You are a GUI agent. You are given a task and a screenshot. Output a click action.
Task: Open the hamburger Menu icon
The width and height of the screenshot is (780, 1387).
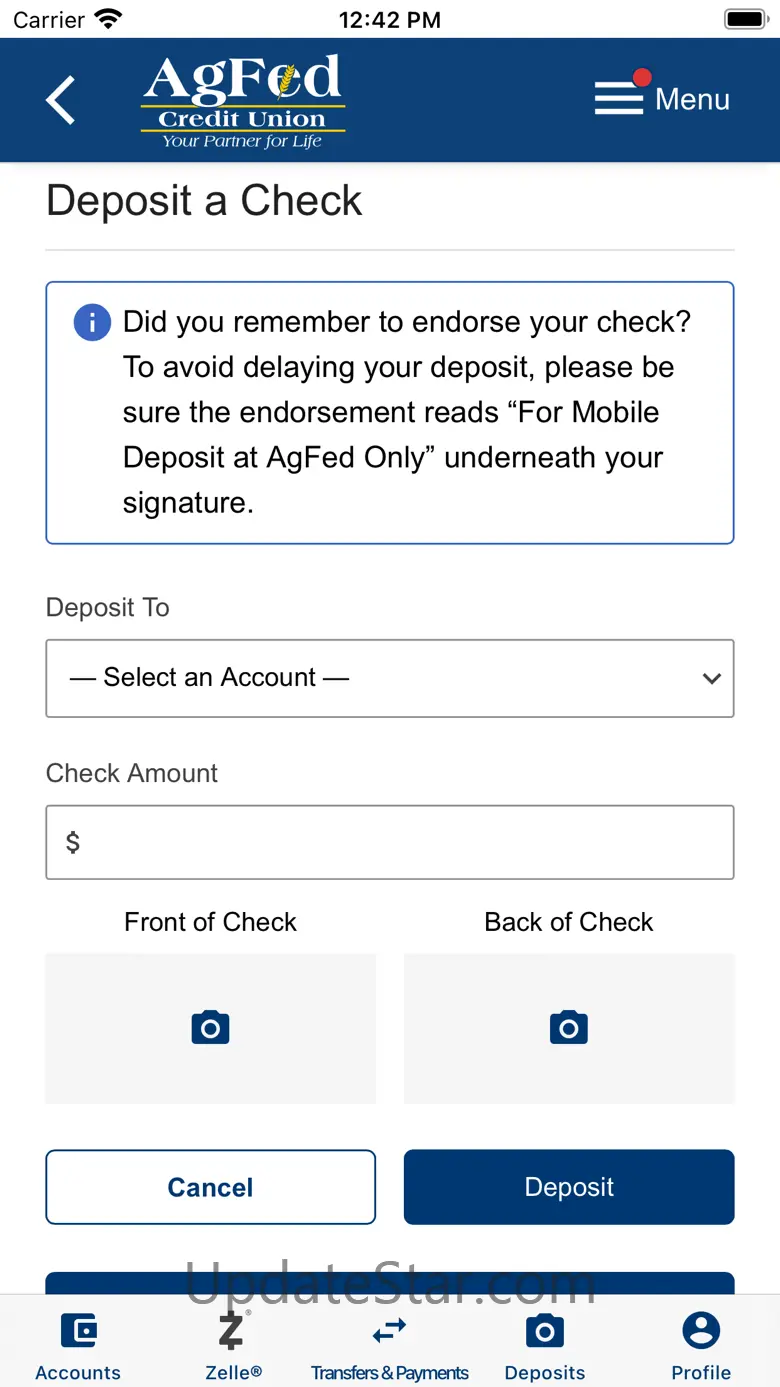tap(619, 98)
